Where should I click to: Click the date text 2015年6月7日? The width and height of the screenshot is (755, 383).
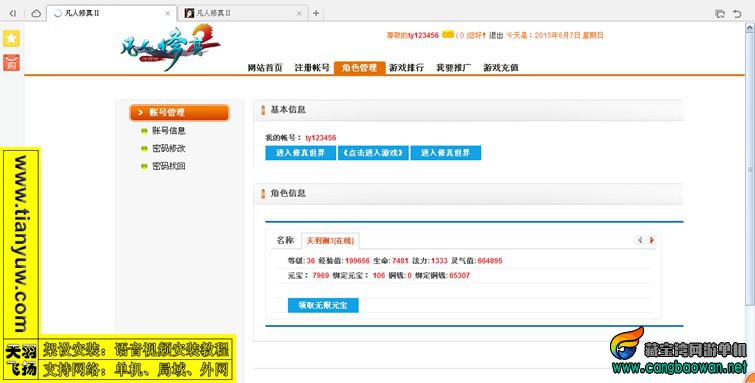tap(557, 35)
